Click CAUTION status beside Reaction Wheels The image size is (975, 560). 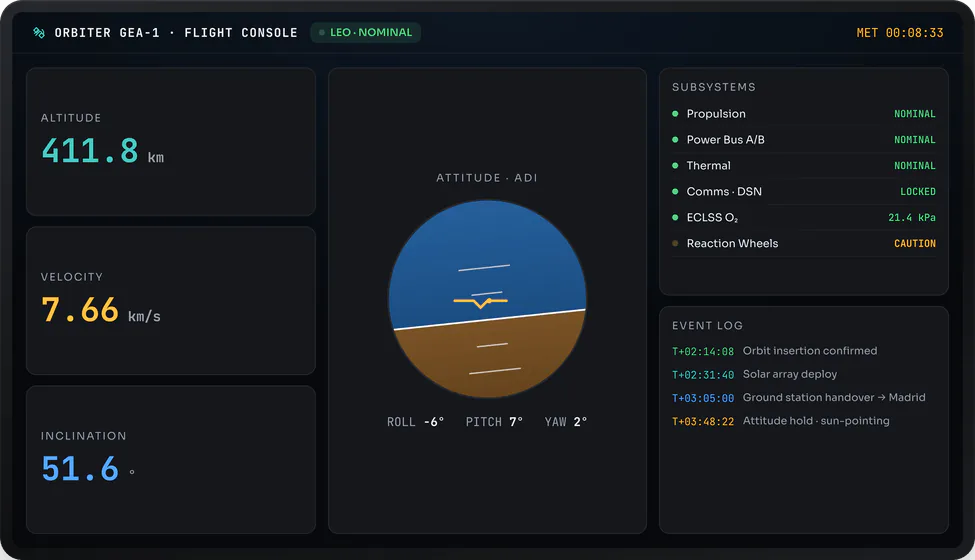(915, 244)
